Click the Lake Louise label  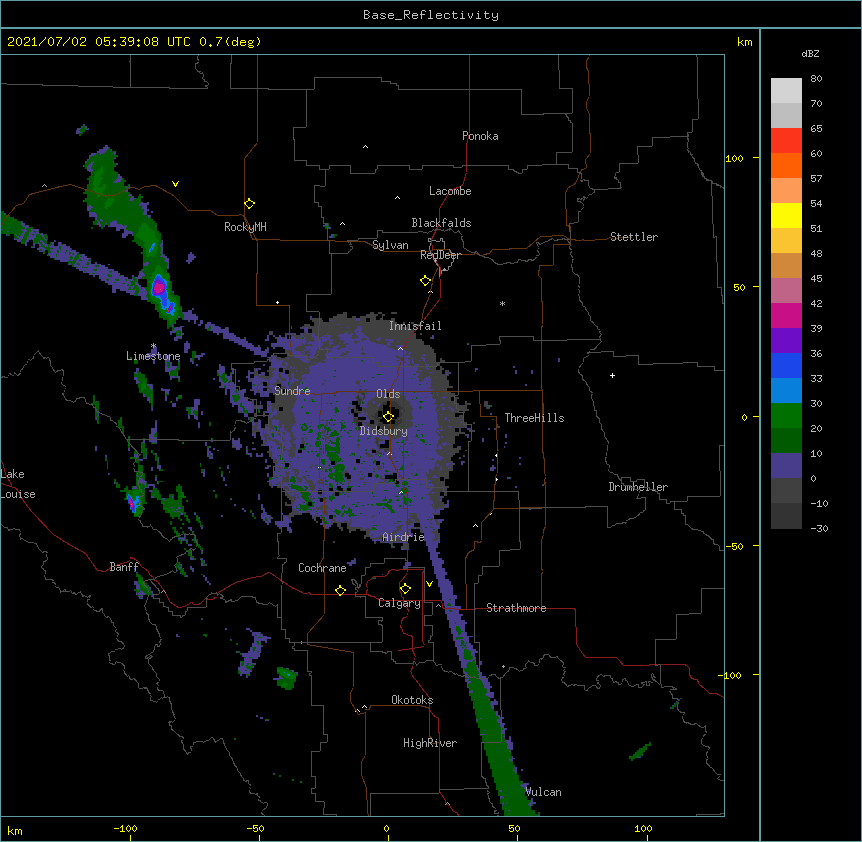16,484
